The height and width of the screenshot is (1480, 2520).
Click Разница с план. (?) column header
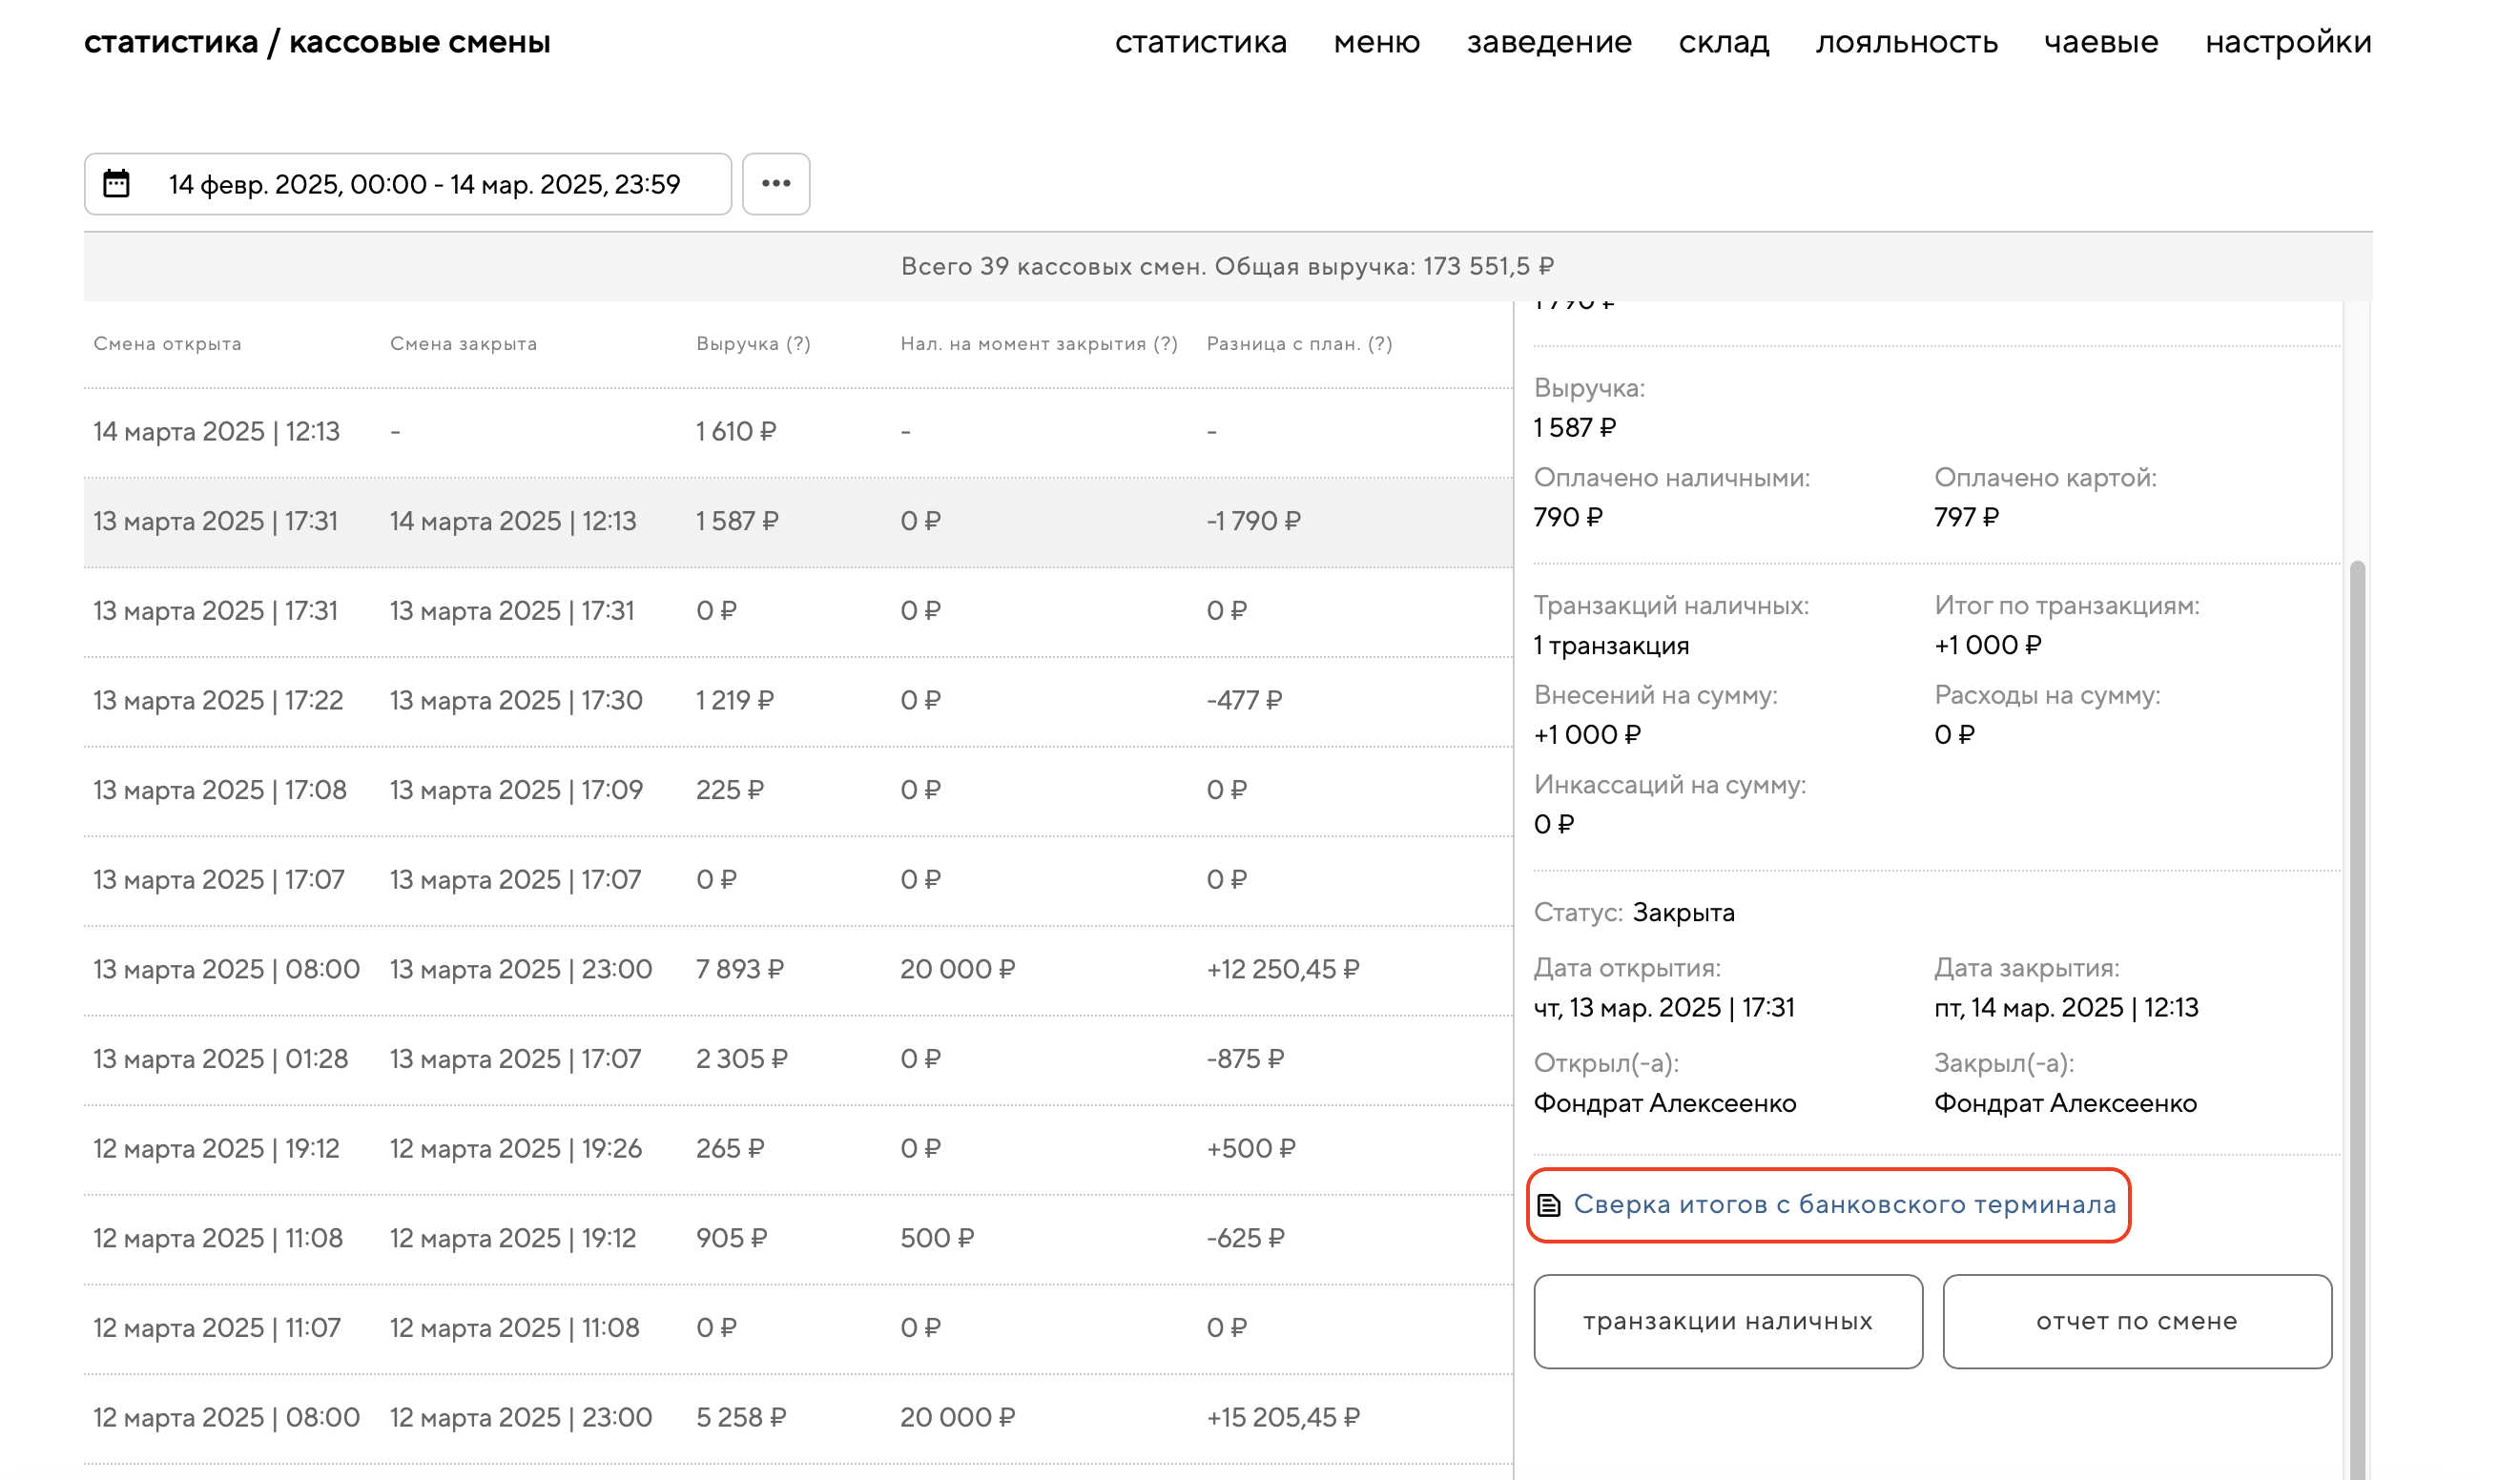[1299, 344]
